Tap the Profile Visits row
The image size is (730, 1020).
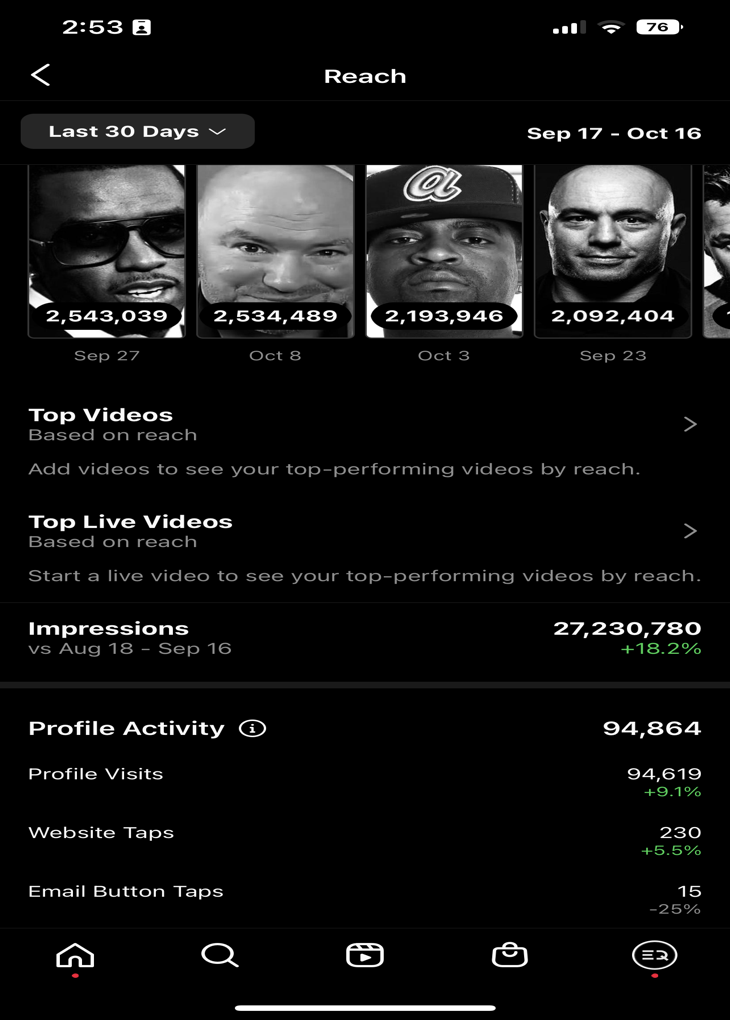(365, 781)
